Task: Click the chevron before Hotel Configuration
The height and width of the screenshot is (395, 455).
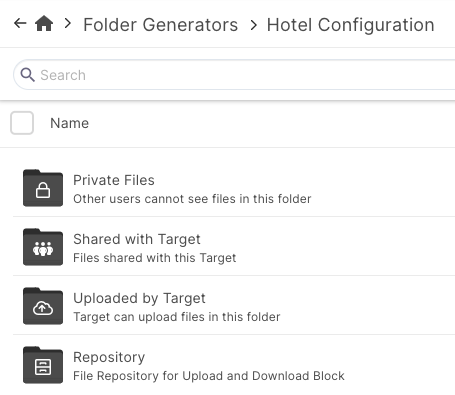Action: tap(254, 25)
